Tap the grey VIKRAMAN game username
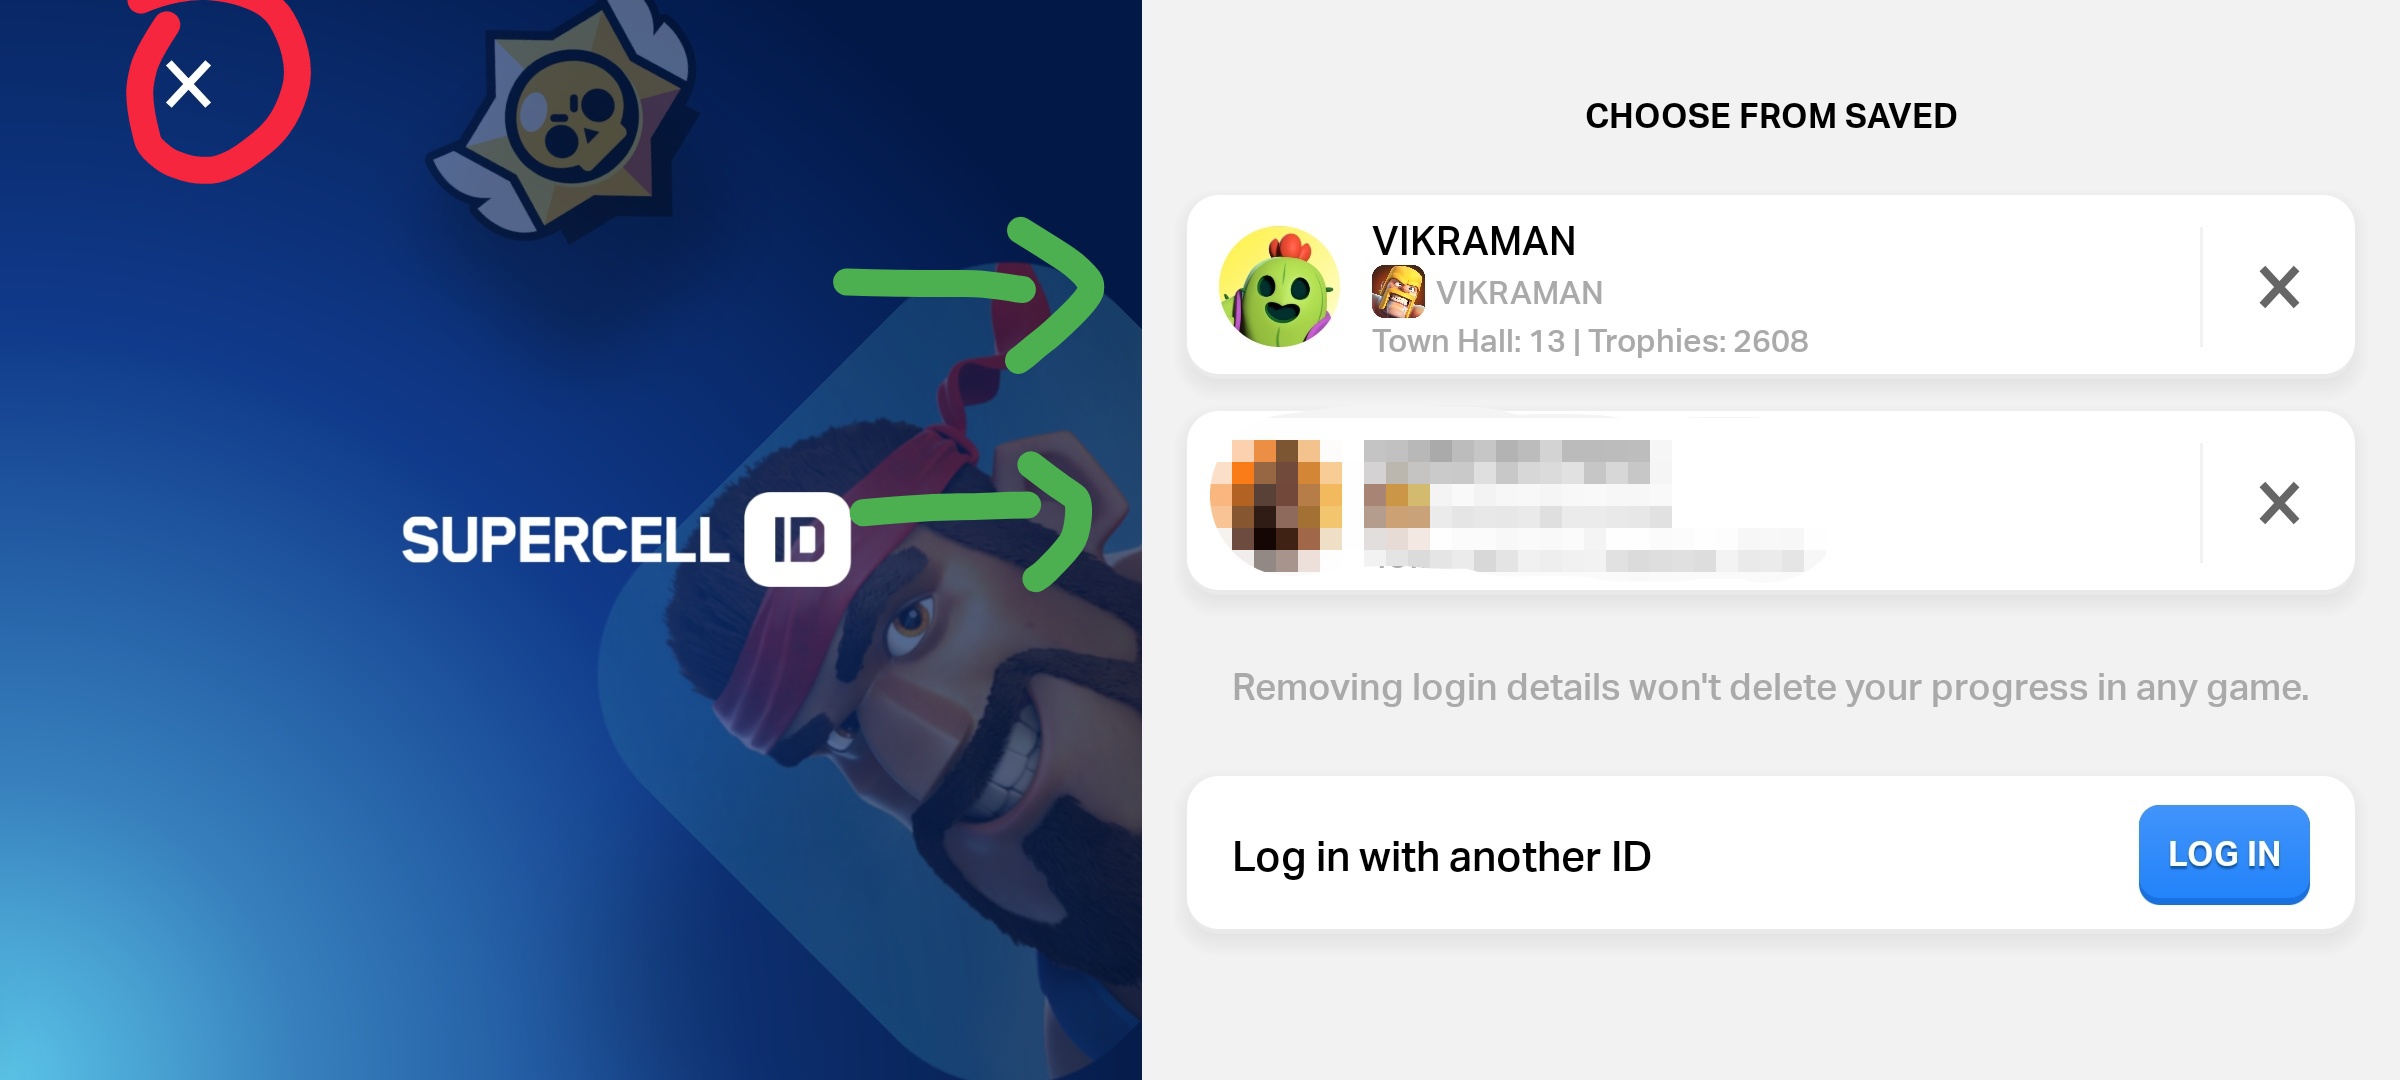The height and width of the screenshot is (1080, 2400). coord(1519,293)
